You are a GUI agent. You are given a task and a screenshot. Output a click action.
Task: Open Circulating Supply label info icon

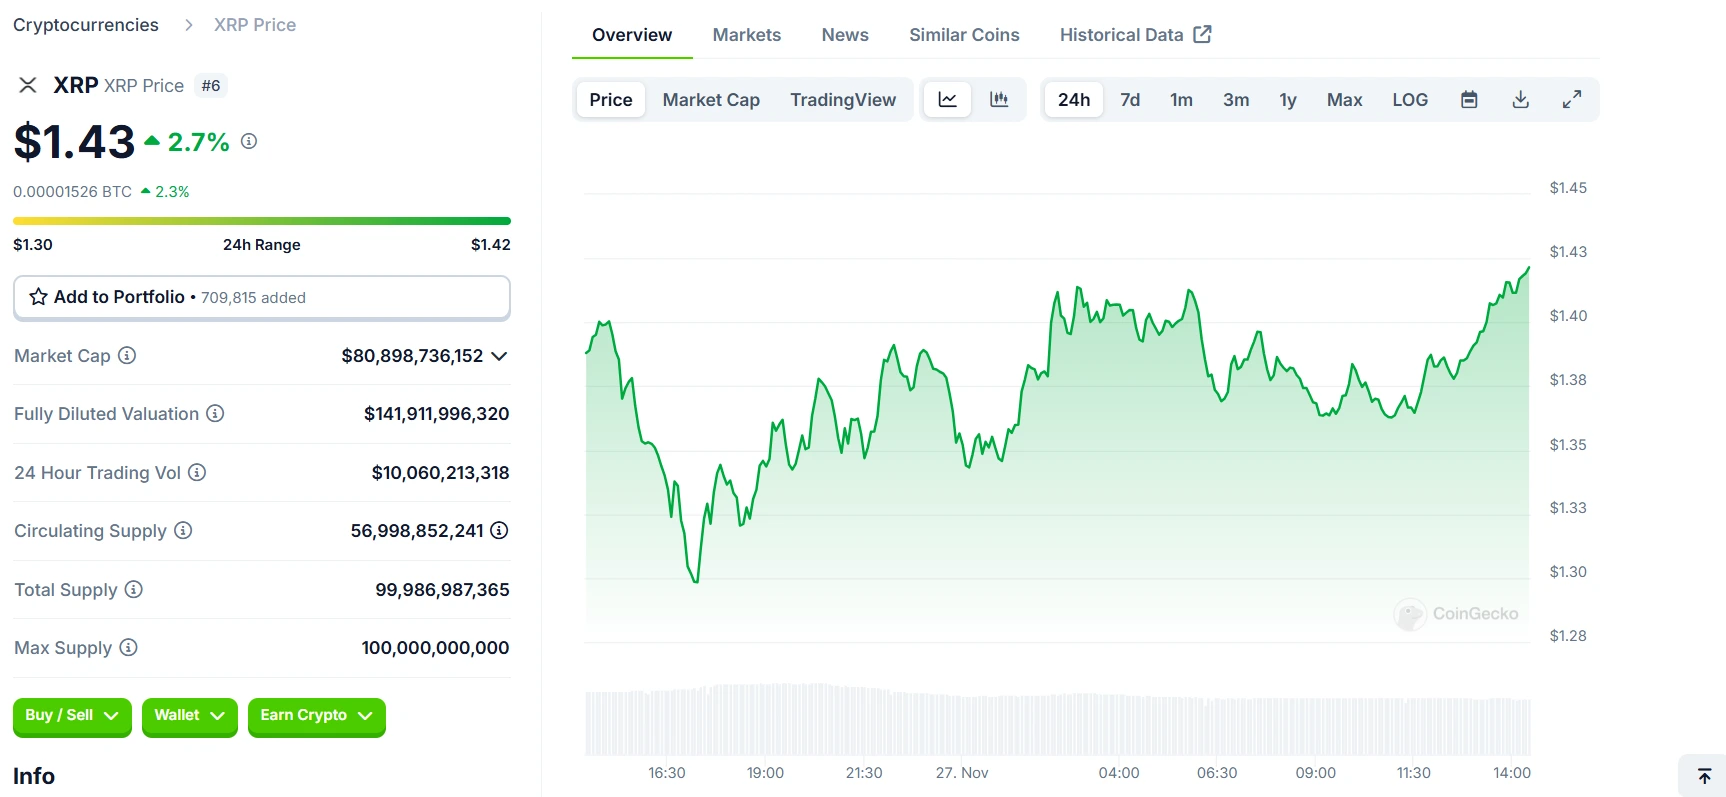183,530
